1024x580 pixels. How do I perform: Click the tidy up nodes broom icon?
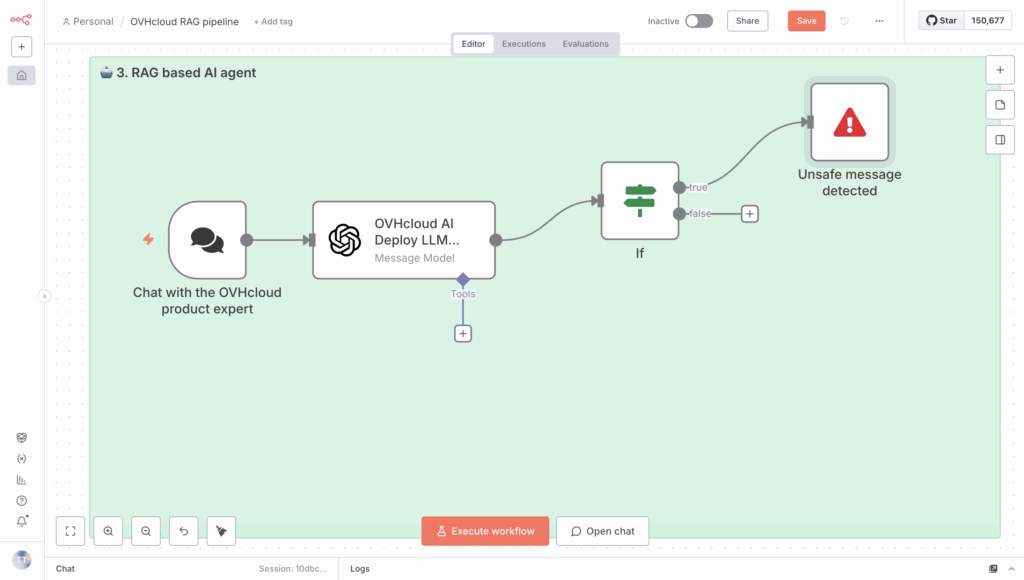pyautogui.click(x=221, y=531)
